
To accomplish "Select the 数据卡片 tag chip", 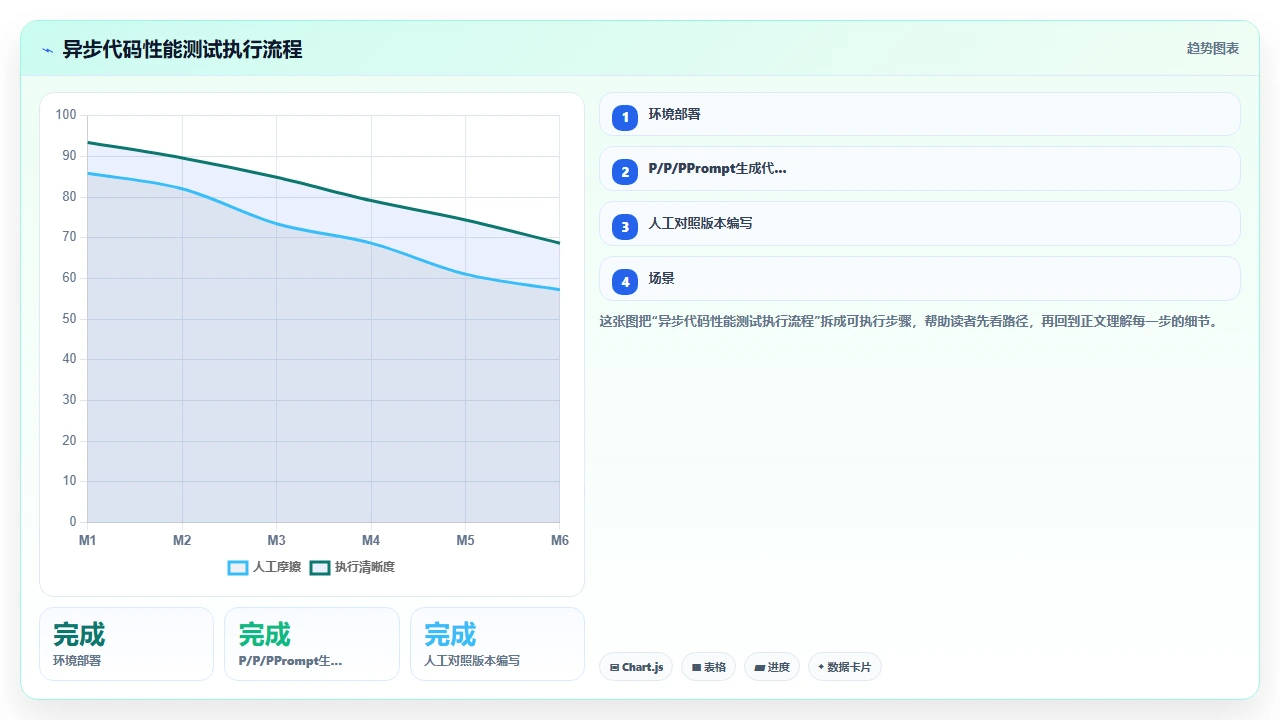I will 844,667.
